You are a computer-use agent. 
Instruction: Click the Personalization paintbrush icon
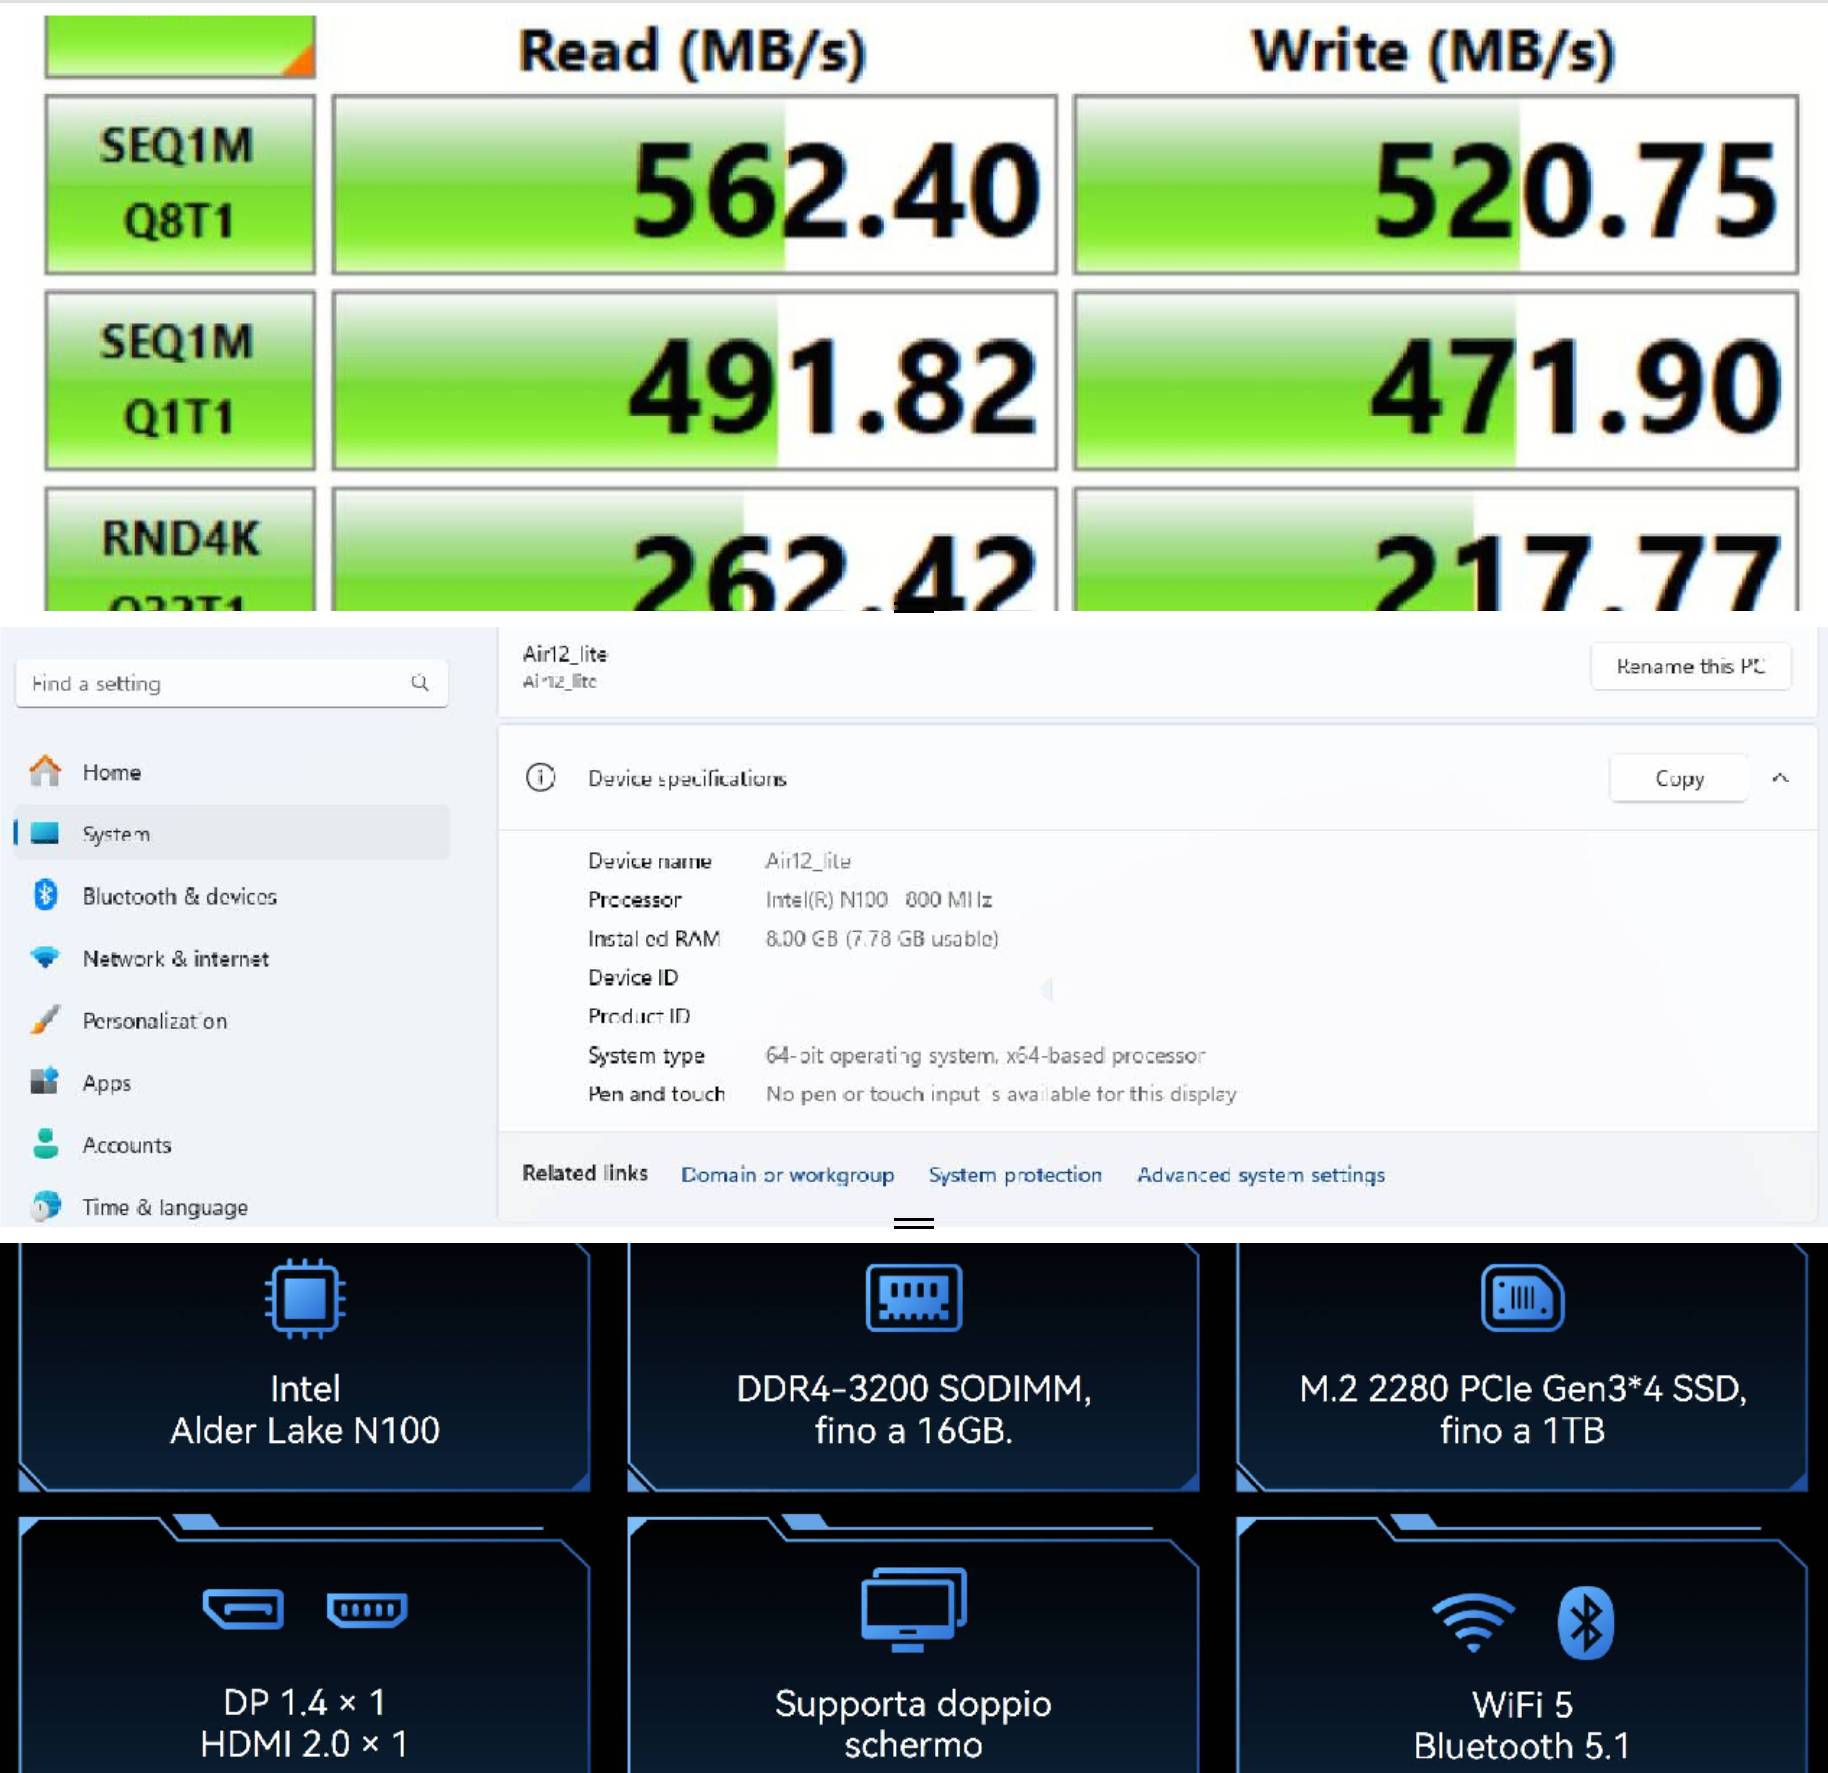(45, 1020)
